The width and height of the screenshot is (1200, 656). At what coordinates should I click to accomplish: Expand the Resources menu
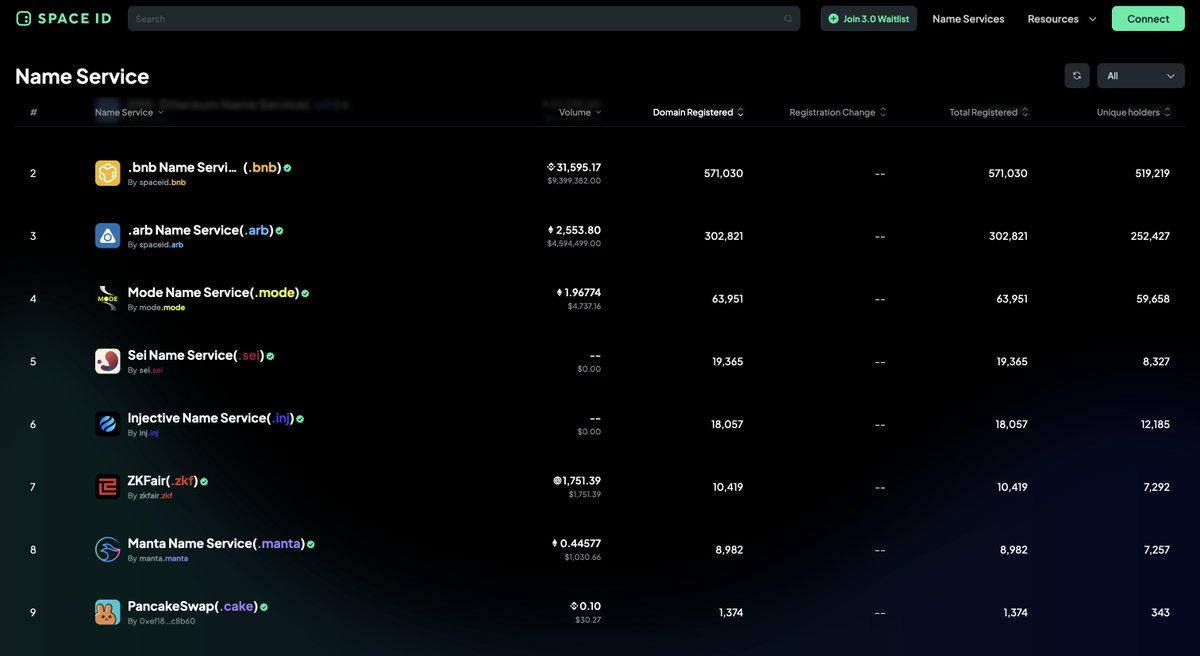[x=1062, y=19]
